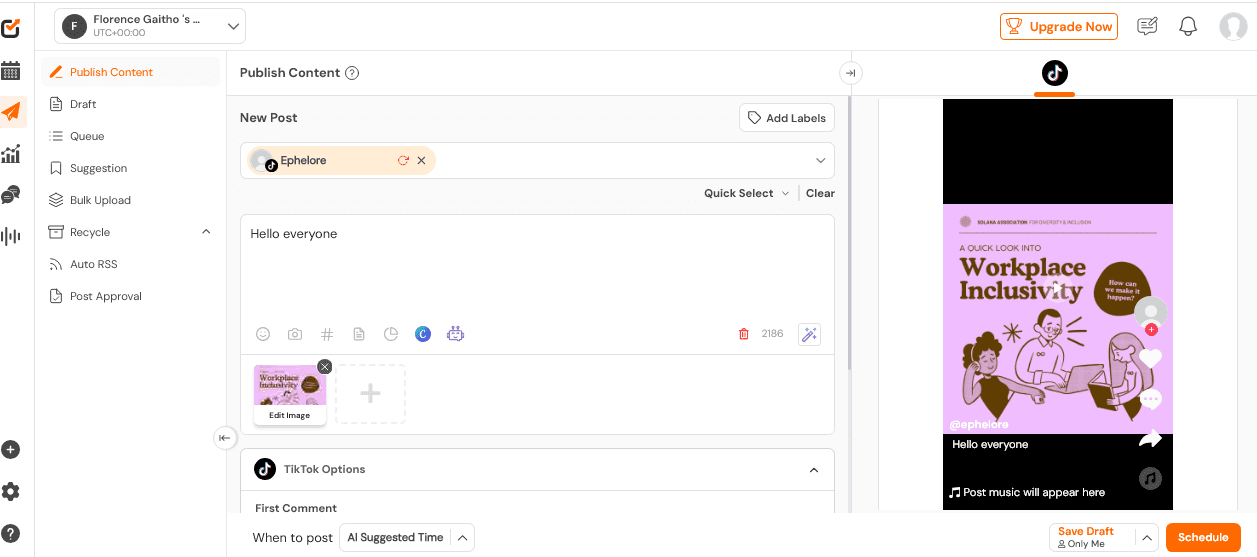The image size is (1257, 557).
Task: Open the Quick Select dropdown
Action: (x=746, y=193)
